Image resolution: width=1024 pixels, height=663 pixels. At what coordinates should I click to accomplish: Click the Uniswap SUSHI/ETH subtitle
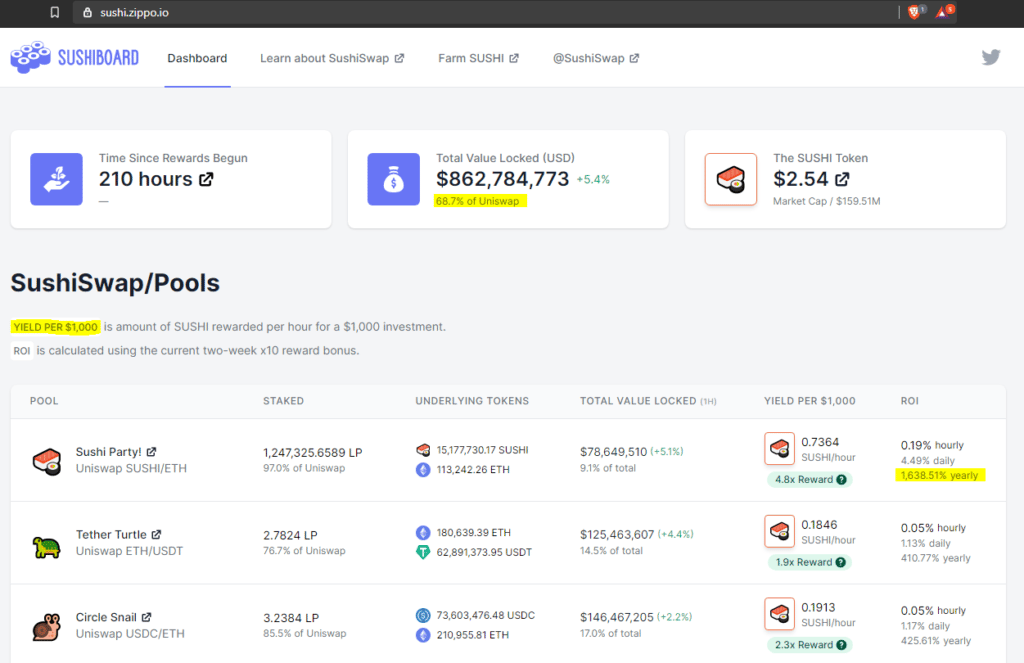click(x=131, y=468)
